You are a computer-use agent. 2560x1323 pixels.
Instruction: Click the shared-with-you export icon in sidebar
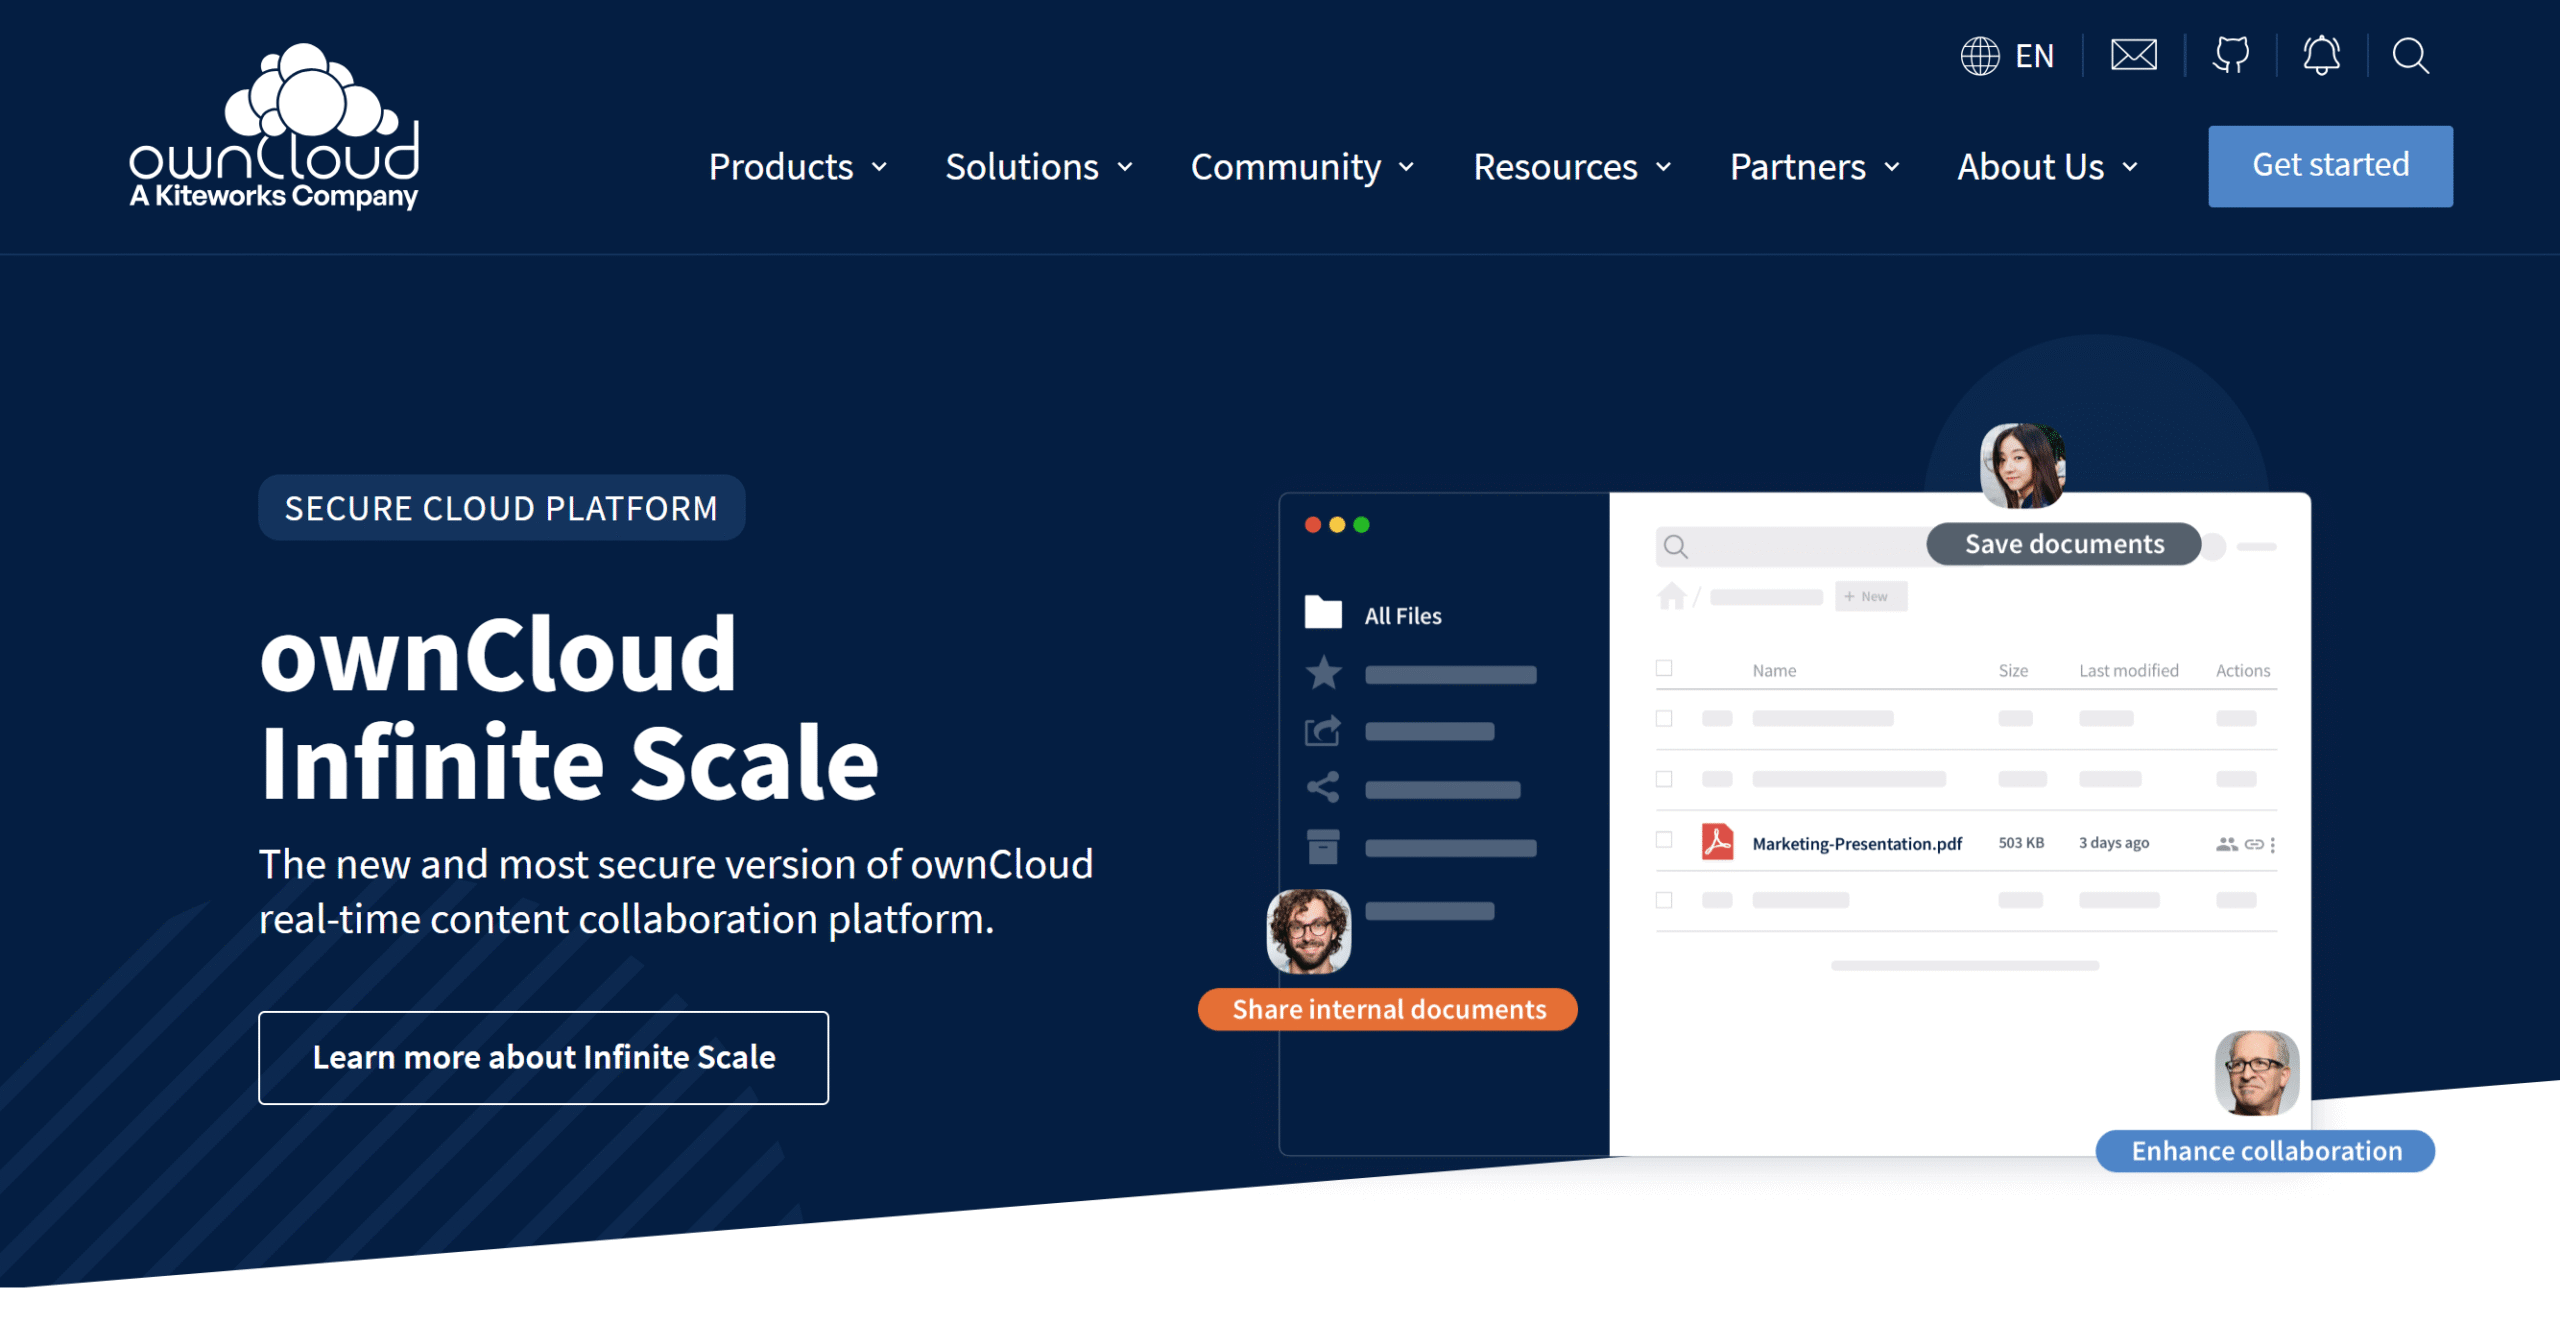pyautogui.click(x=1323, y=731)
